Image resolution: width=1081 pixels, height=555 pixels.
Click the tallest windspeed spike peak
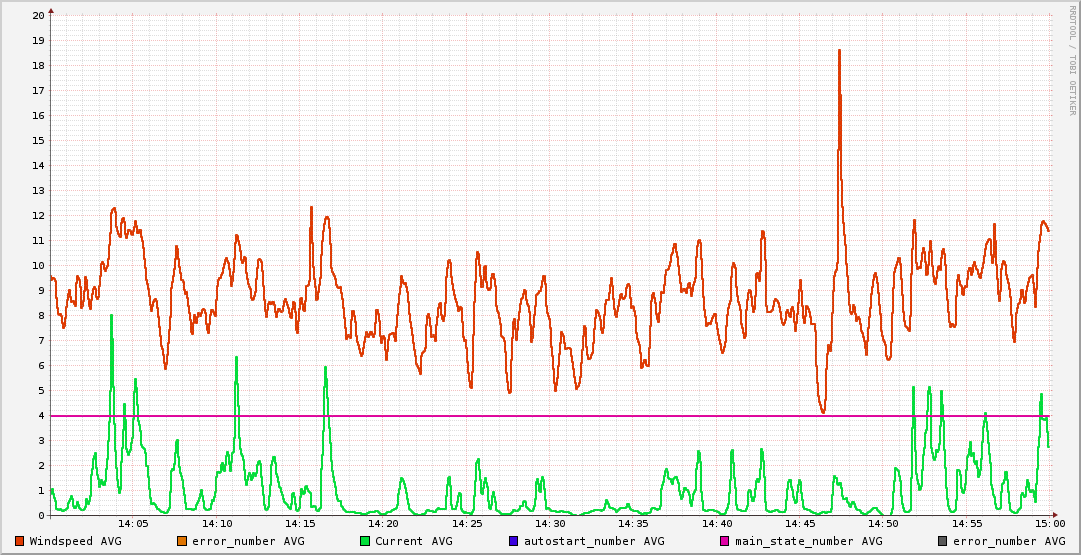tap(839, 51)
